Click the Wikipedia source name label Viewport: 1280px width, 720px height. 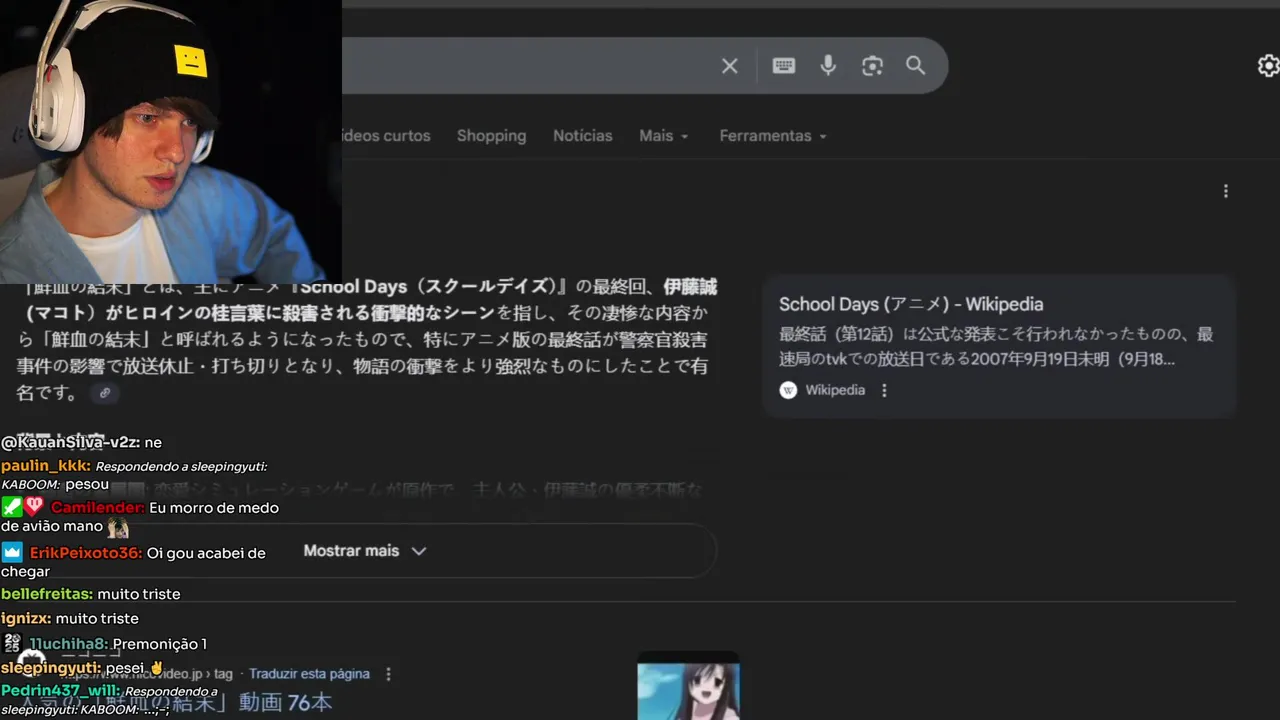tap(835, 390)
